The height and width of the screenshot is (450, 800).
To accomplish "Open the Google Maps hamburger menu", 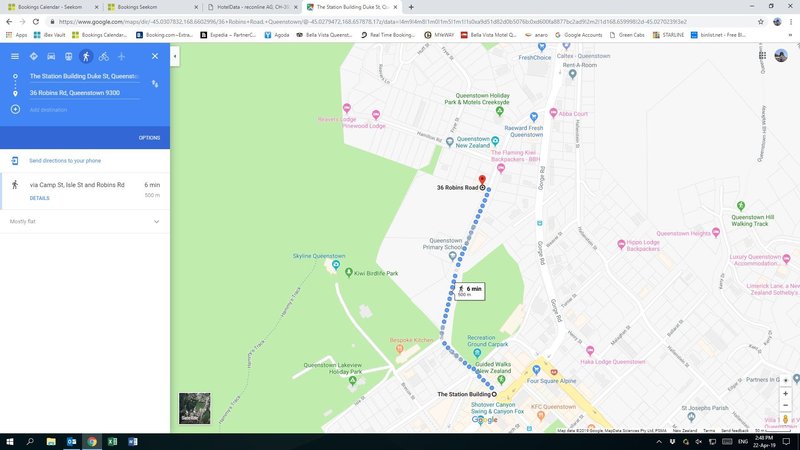I will (14, 56).
